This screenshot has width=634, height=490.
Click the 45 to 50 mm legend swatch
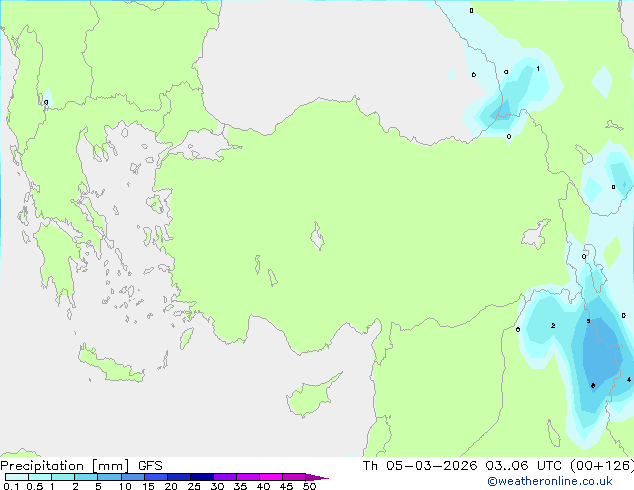click(x=294, y=477)
